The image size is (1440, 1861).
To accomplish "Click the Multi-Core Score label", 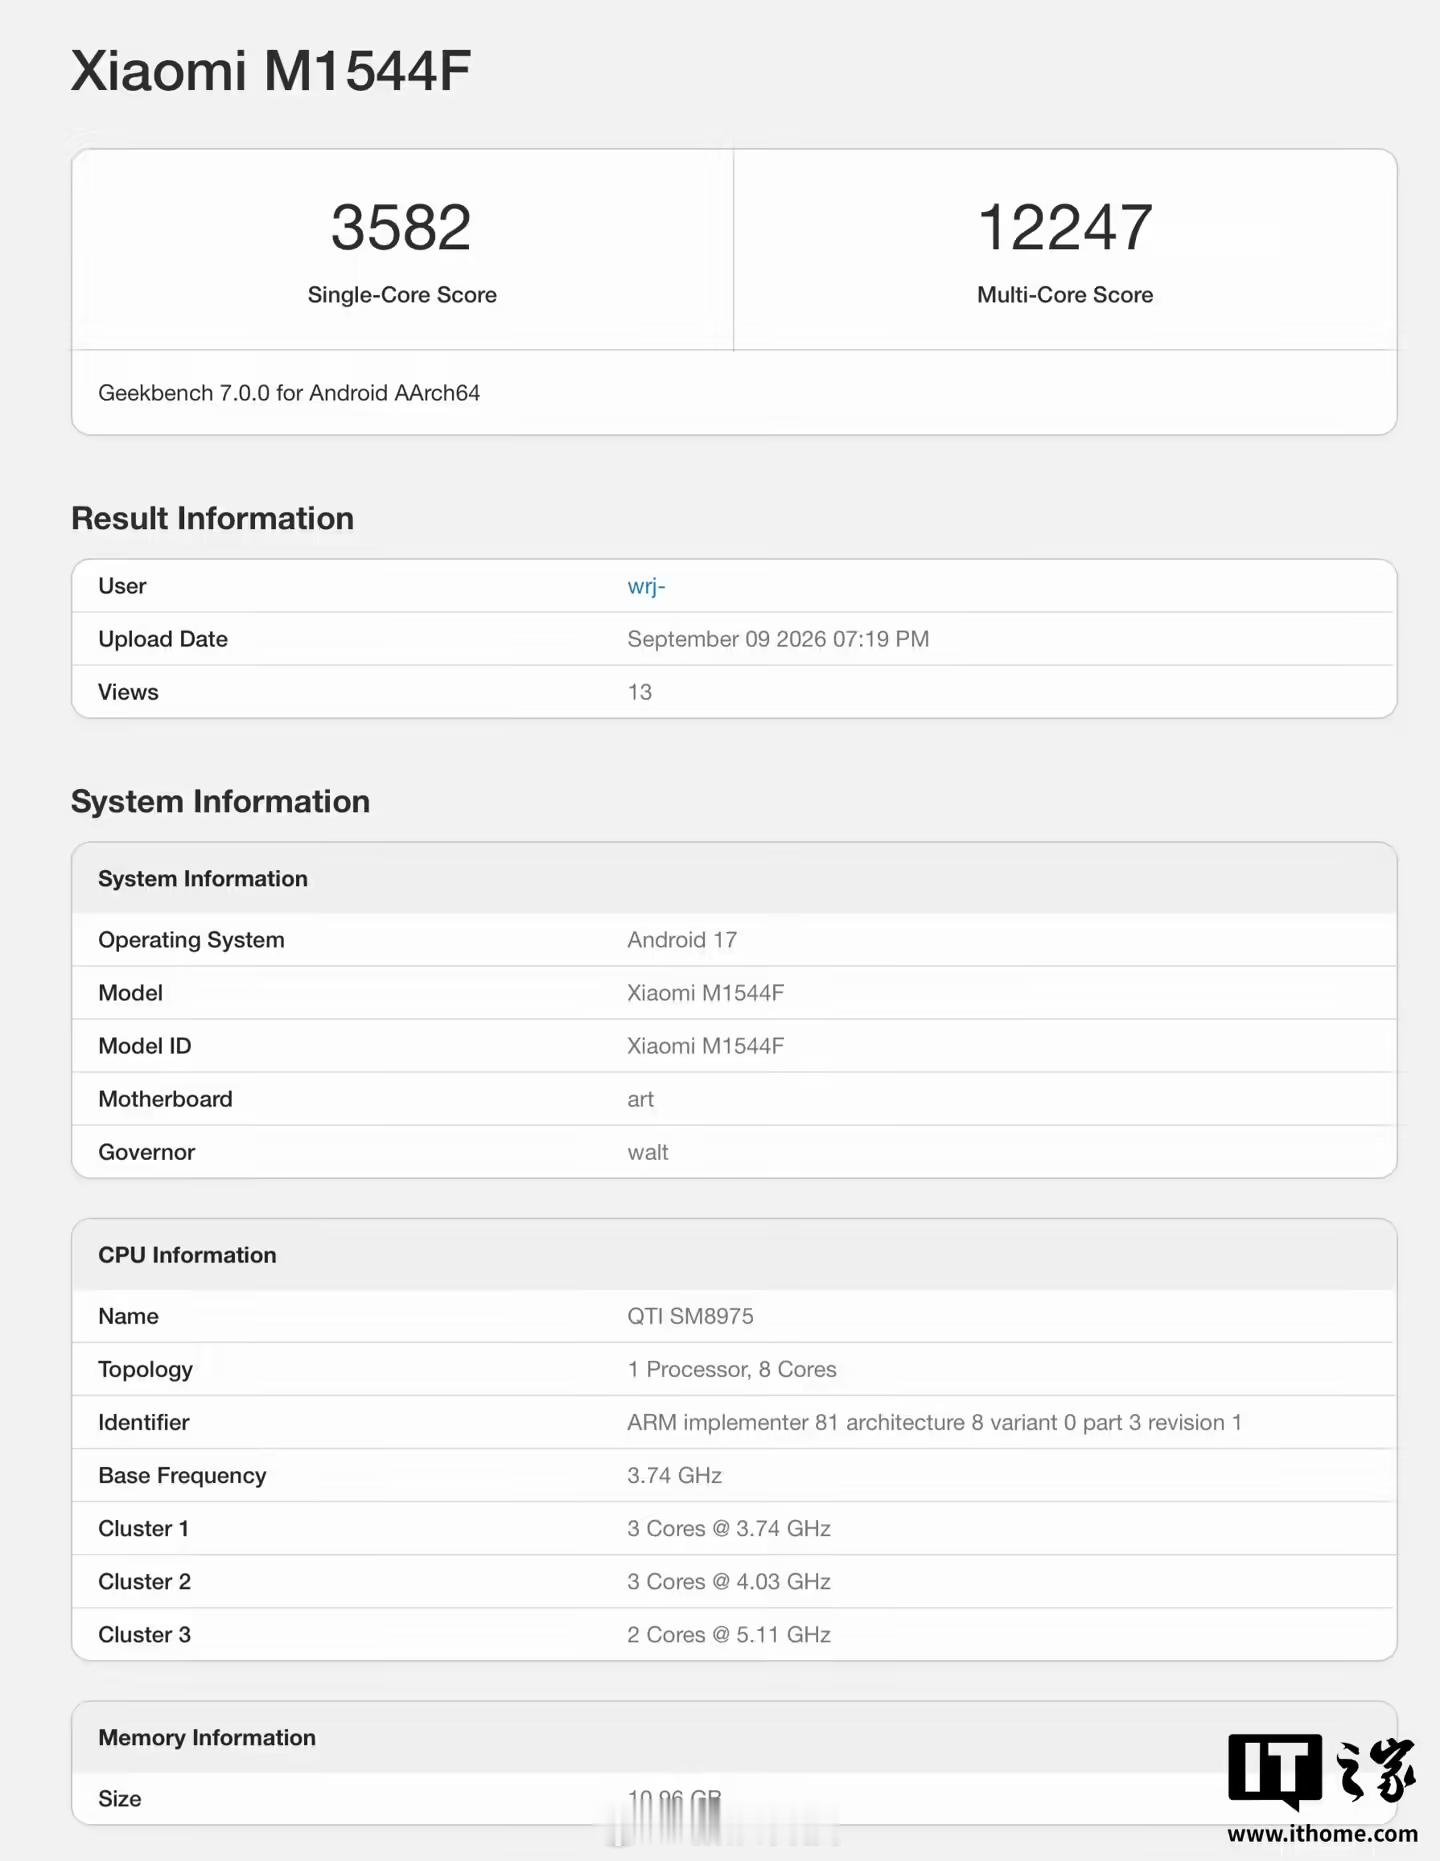I will 1065,295.
